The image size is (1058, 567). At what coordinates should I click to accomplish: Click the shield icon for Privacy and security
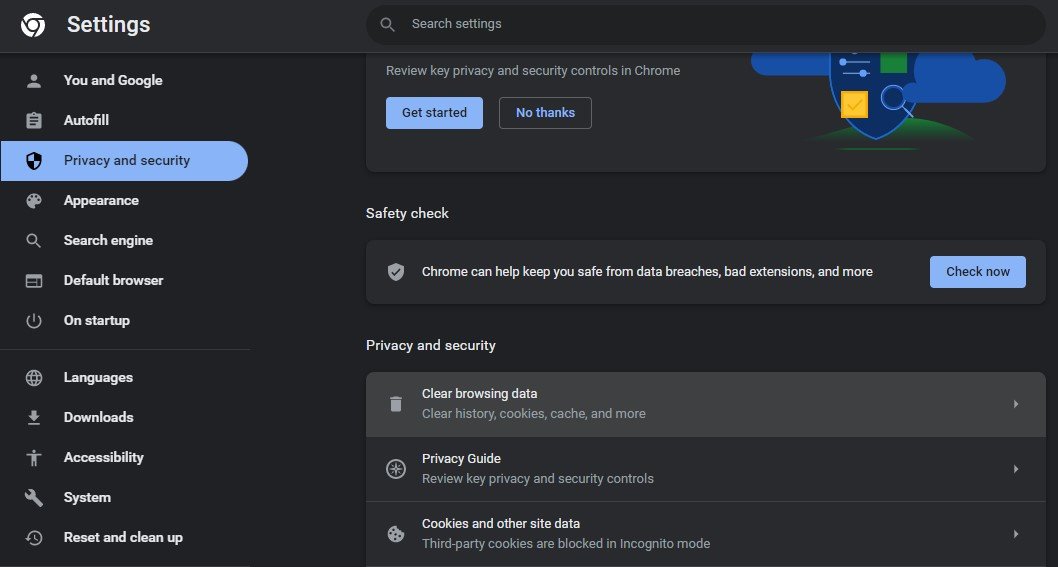click(34, 161)
